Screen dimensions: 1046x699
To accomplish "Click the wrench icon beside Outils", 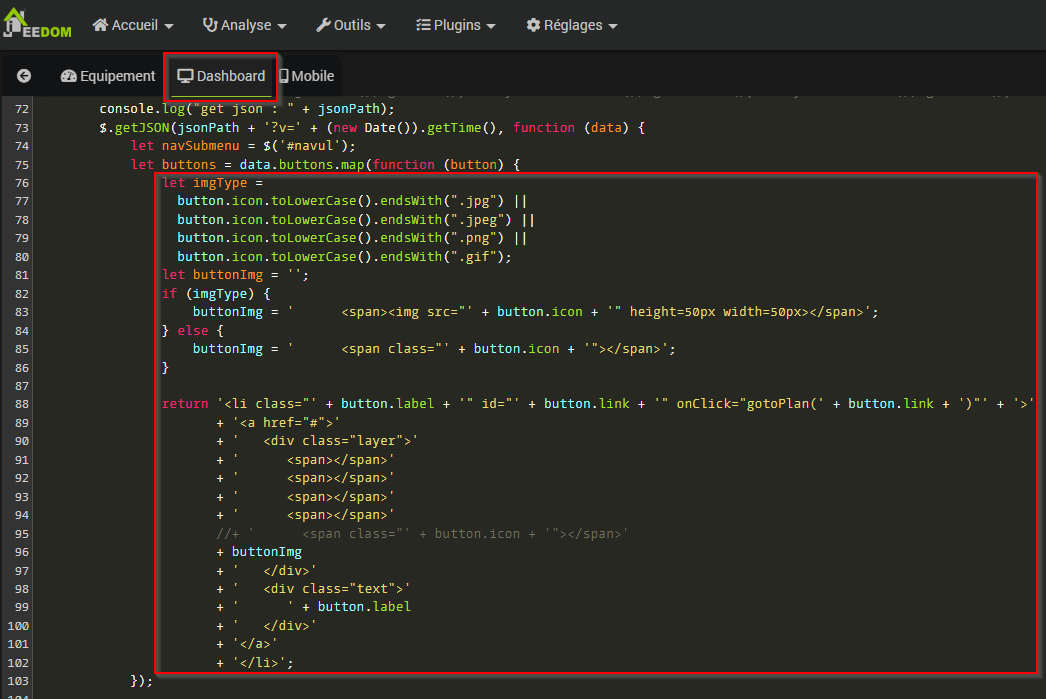I will click(x=324, y=25).
